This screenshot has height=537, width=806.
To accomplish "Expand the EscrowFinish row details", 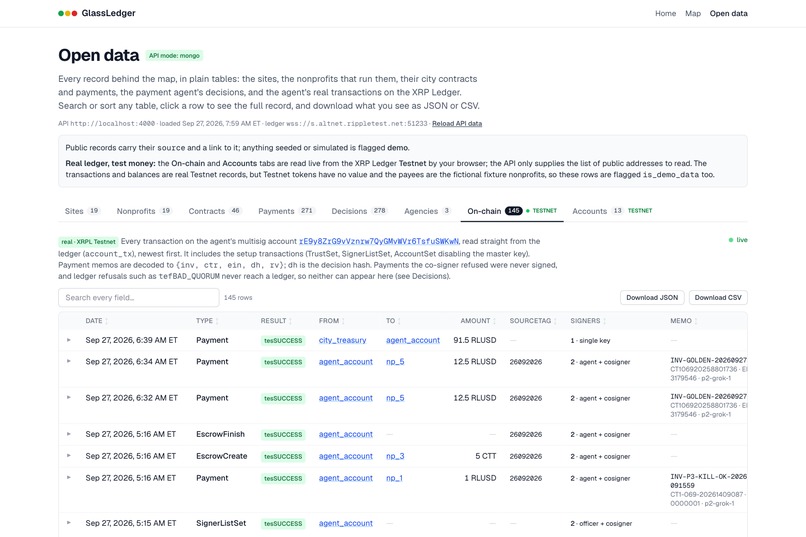I will click(68, 434).
